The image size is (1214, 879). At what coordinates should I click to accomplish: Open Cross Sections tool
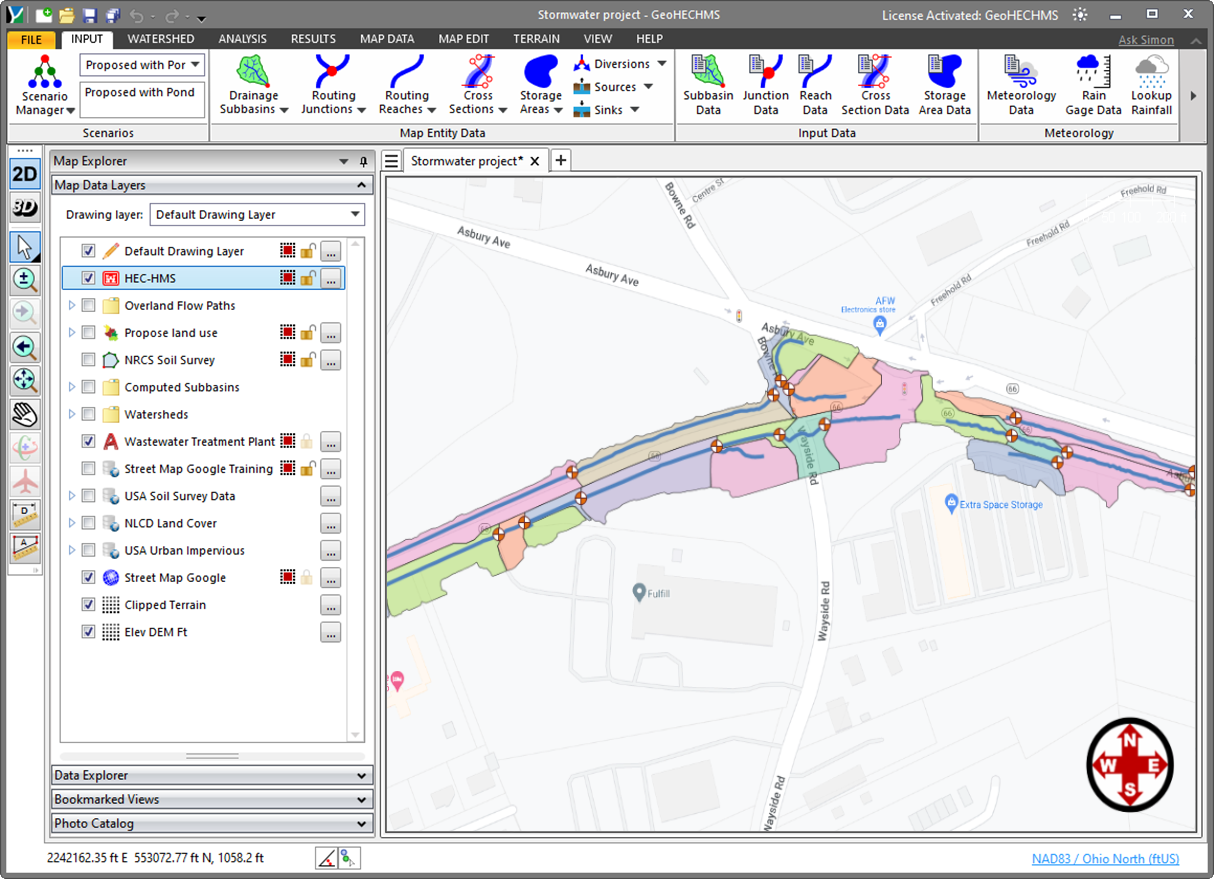coord(477,86)
